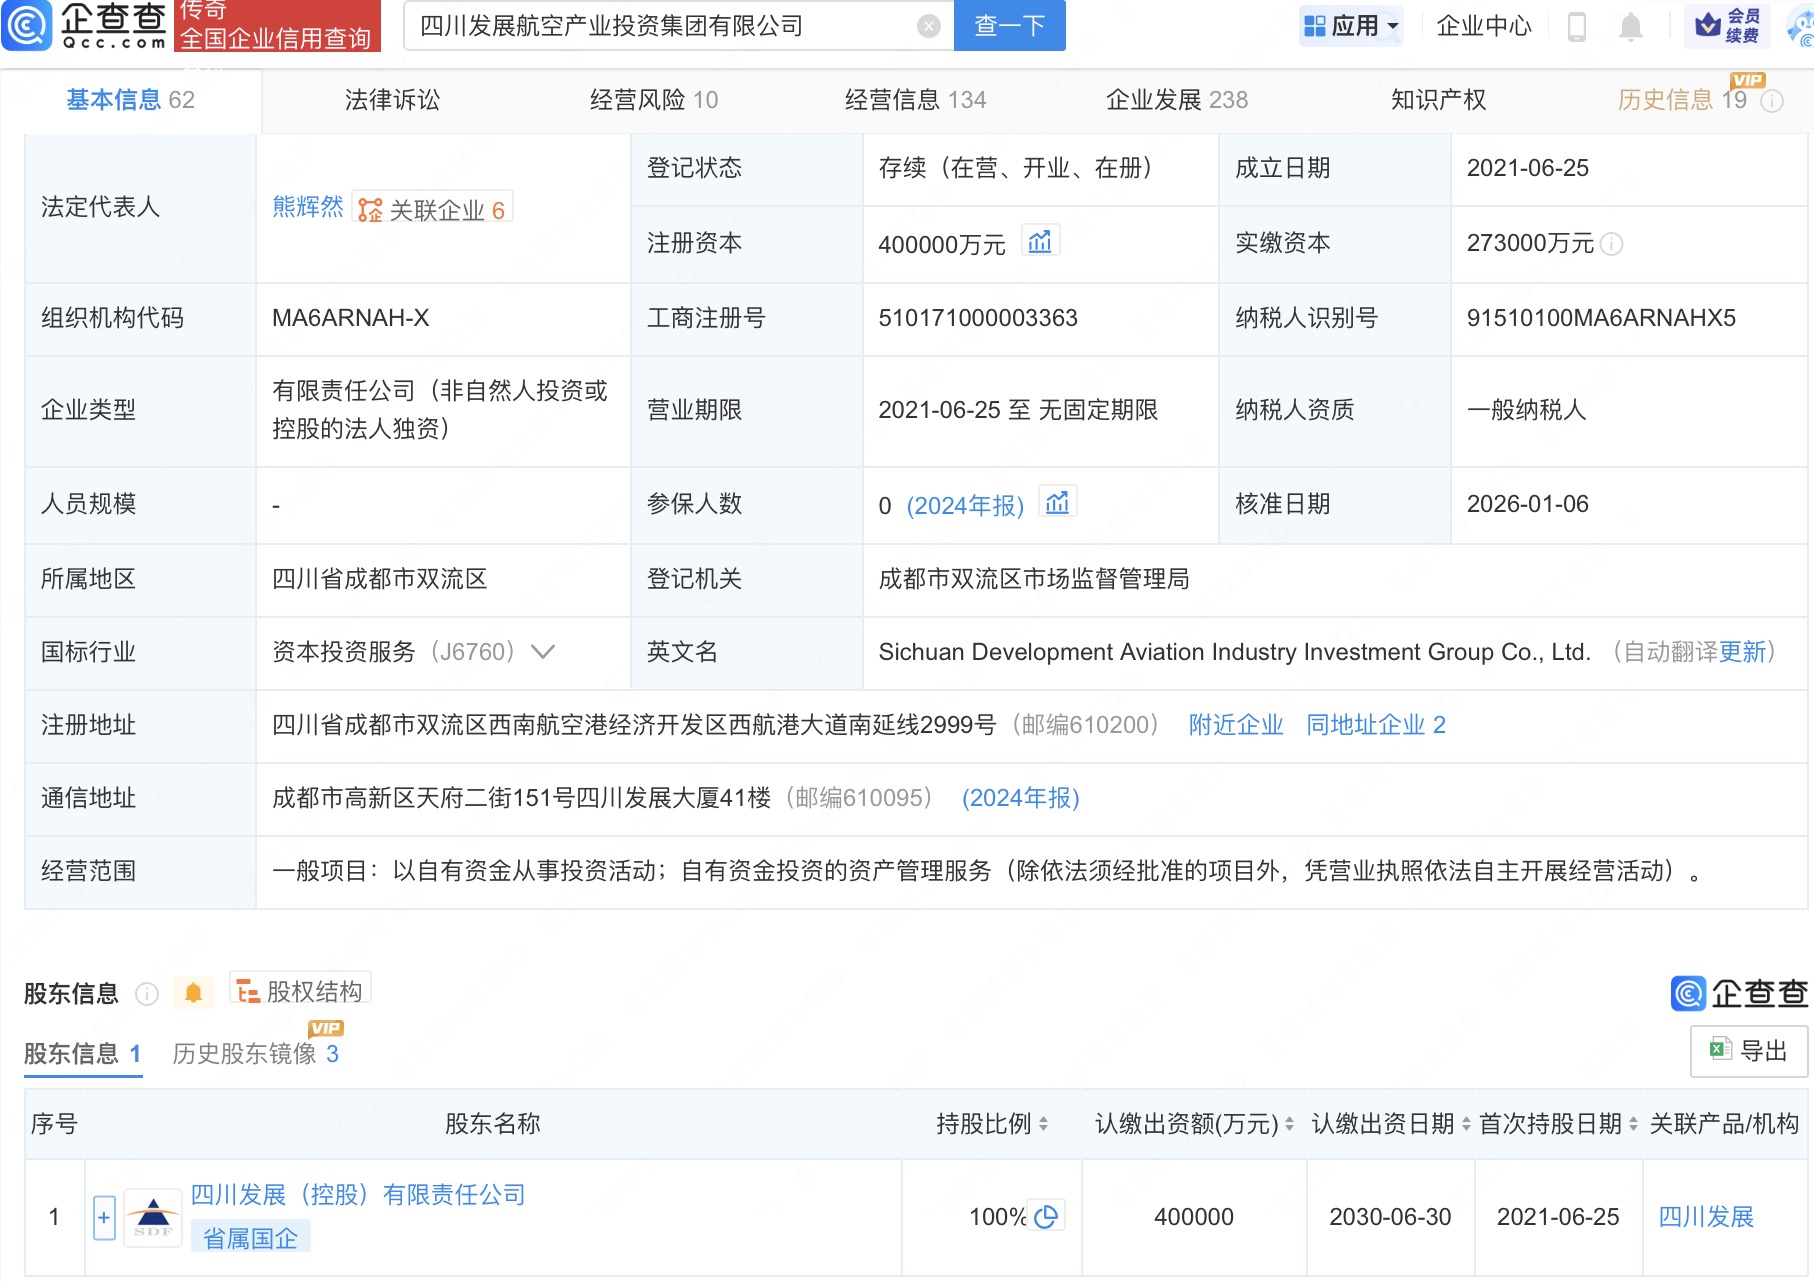Viewport: 1814px width, 1282px height.
Task: Click the 查一下 search button
Action: (x=1009, y=26)
